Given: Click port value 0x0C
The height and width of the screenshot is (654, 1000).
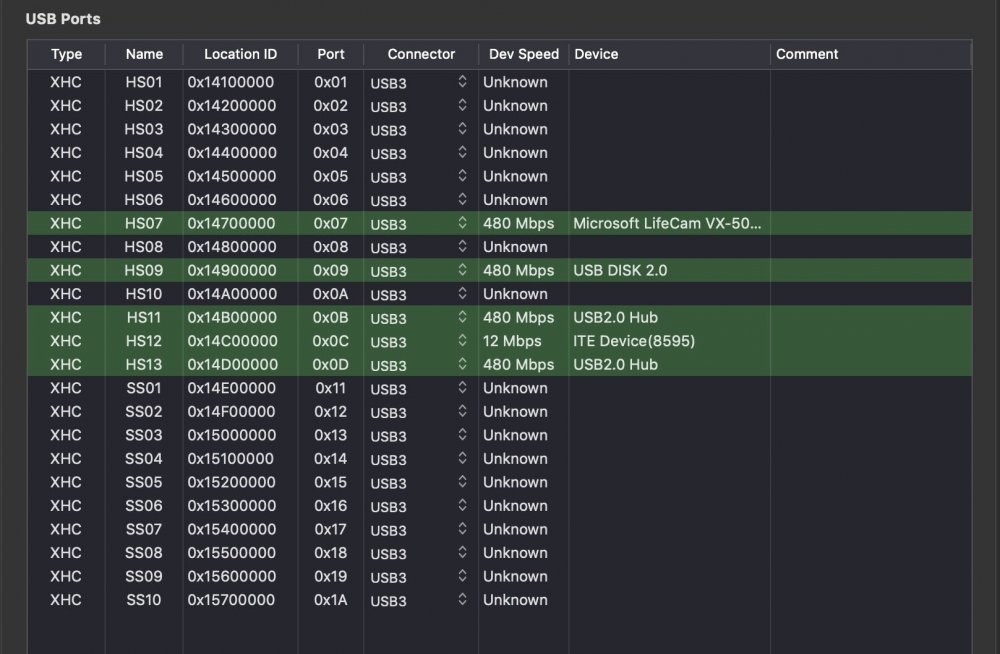Looking at the screenshot, I should (330, 341).
